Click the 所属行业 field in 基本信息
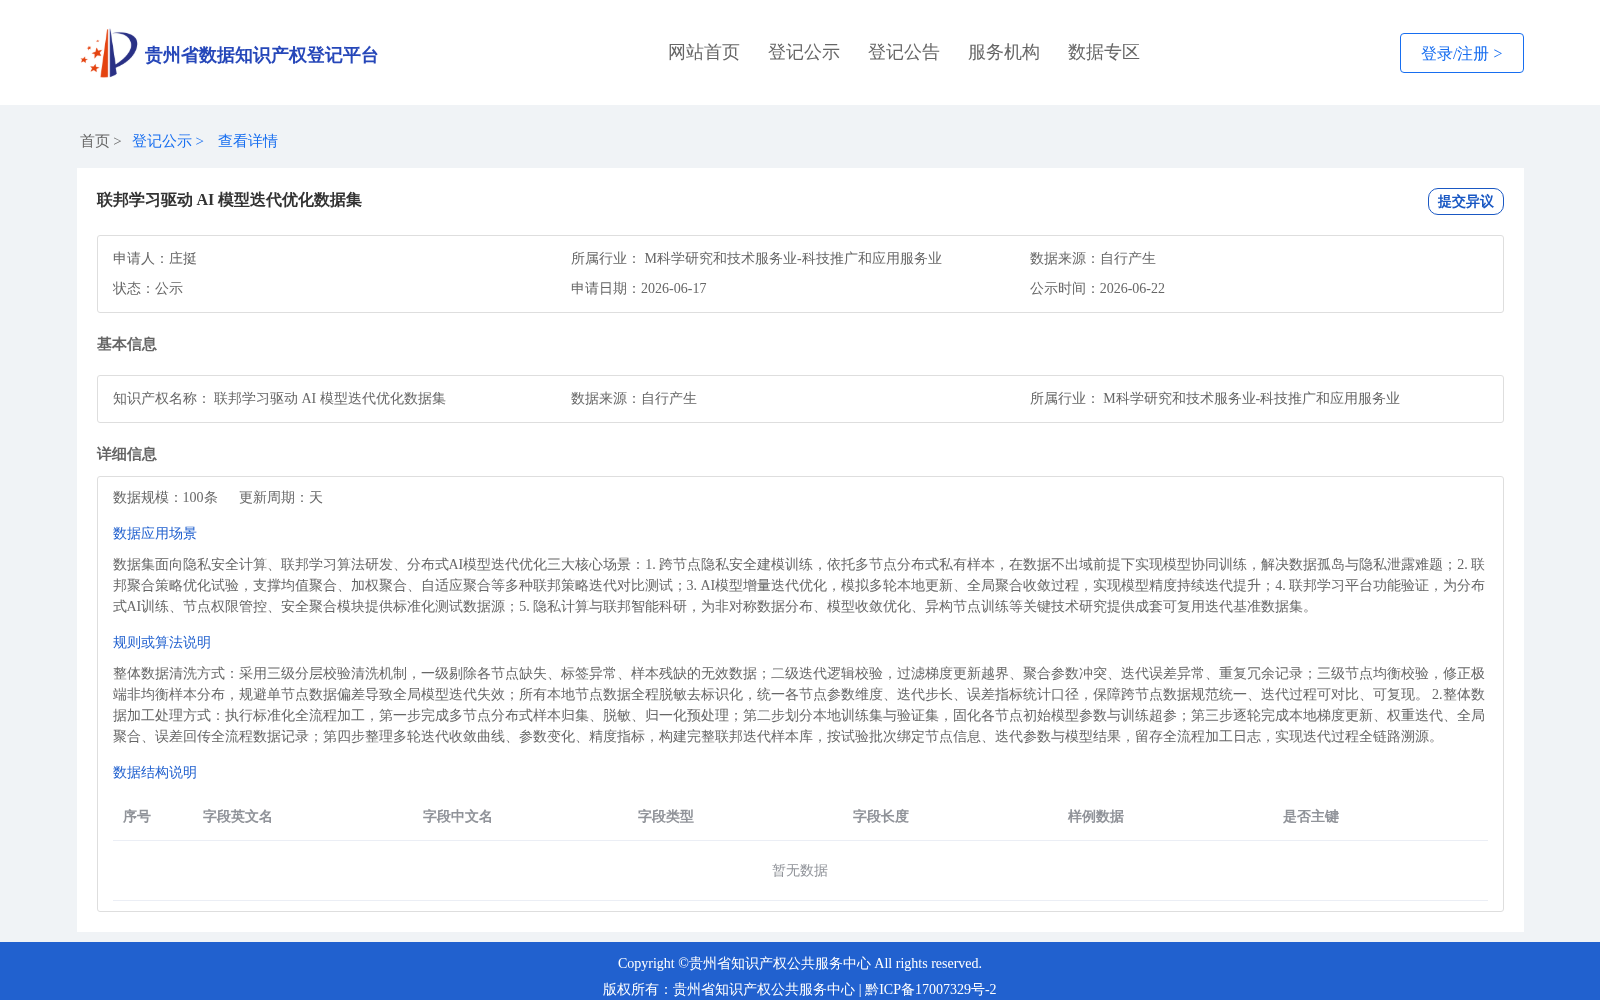The width and height of the screenshot is (1600, 1000). pos(1215,398)
